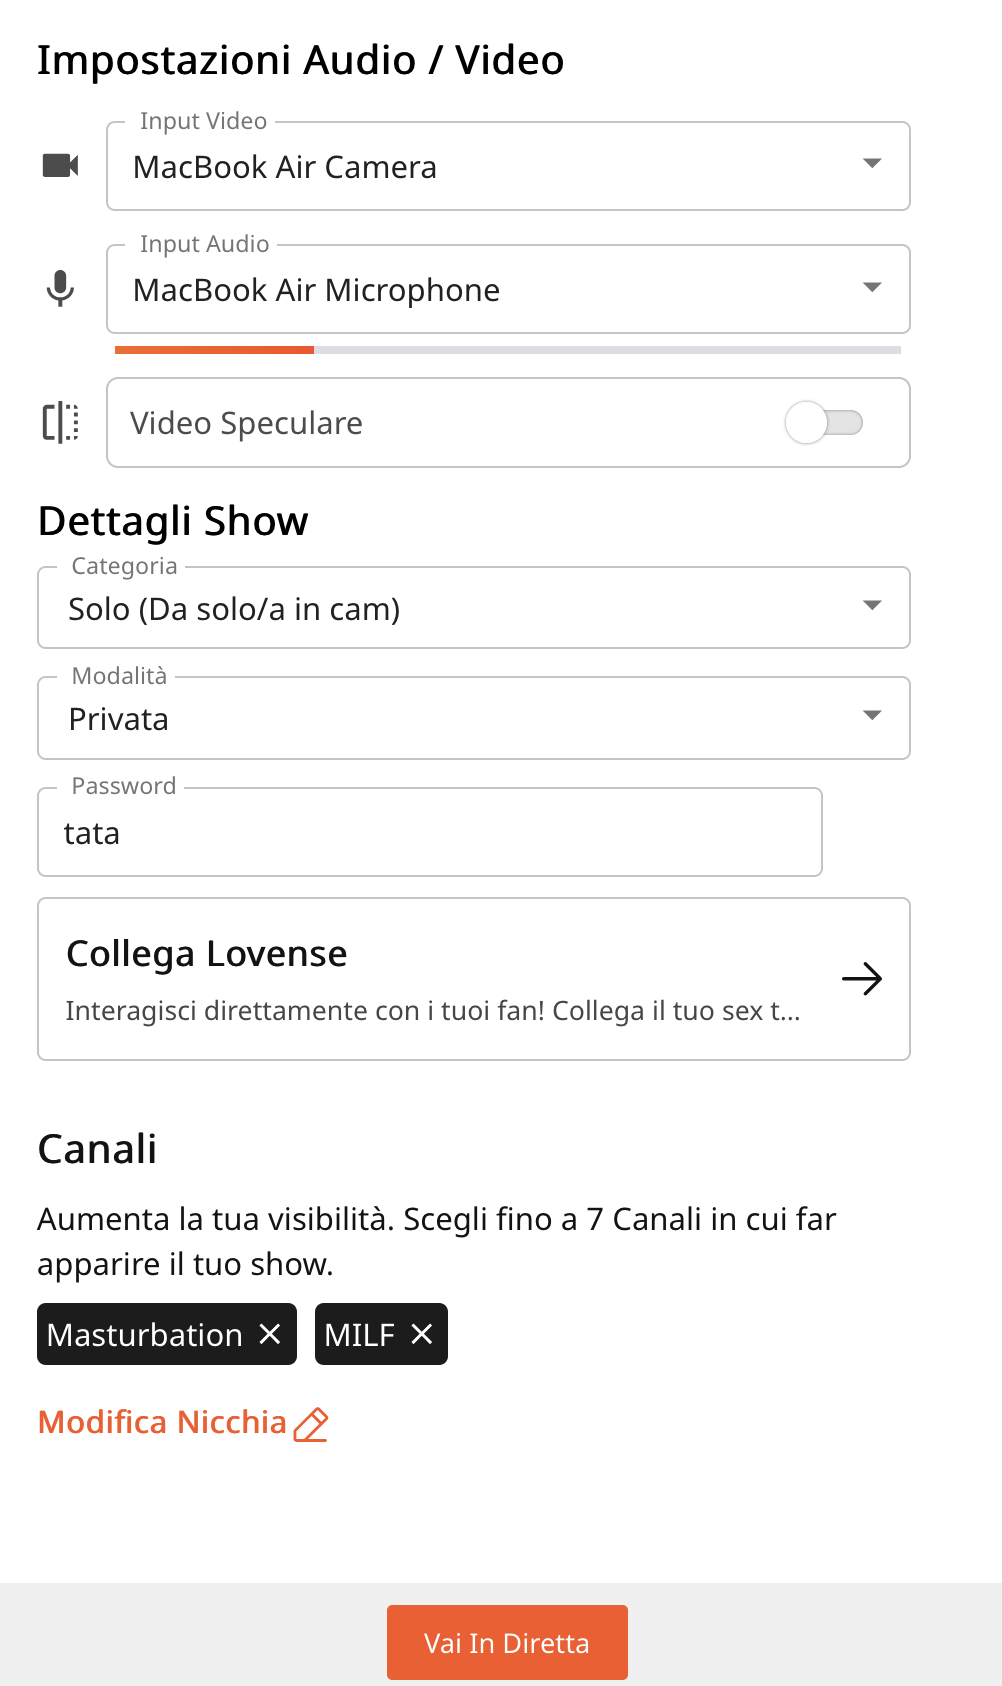The image size is (1002, 1686).
Task: Select the Masturbation channel chip
Action: (145, 1334)
